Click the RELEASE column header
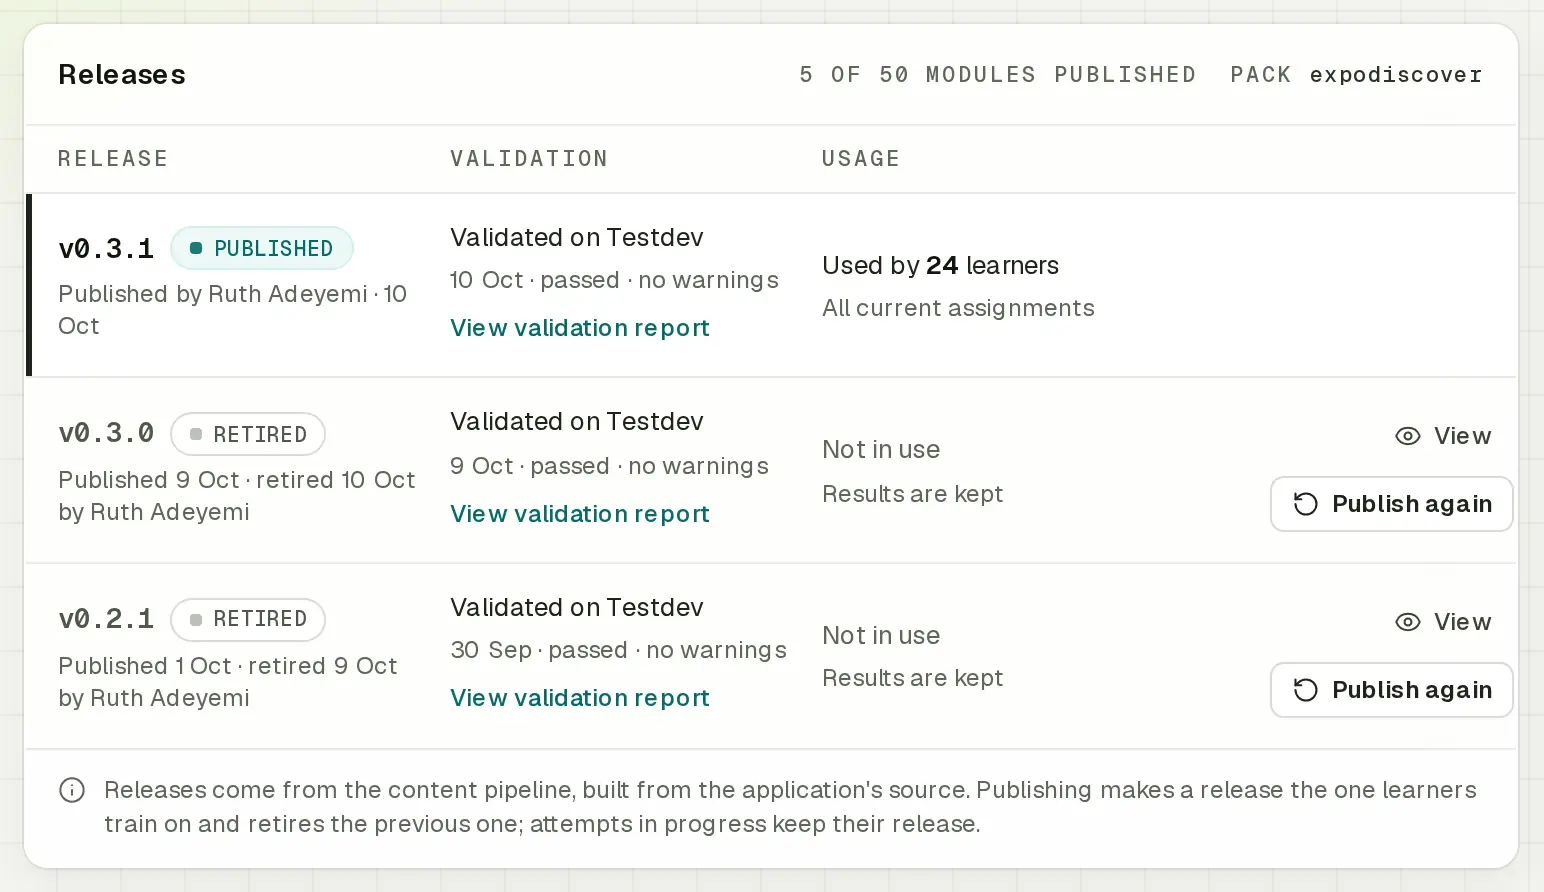Image resolution: width=1544 pixels, height=892 pixels. pos(113,158)
